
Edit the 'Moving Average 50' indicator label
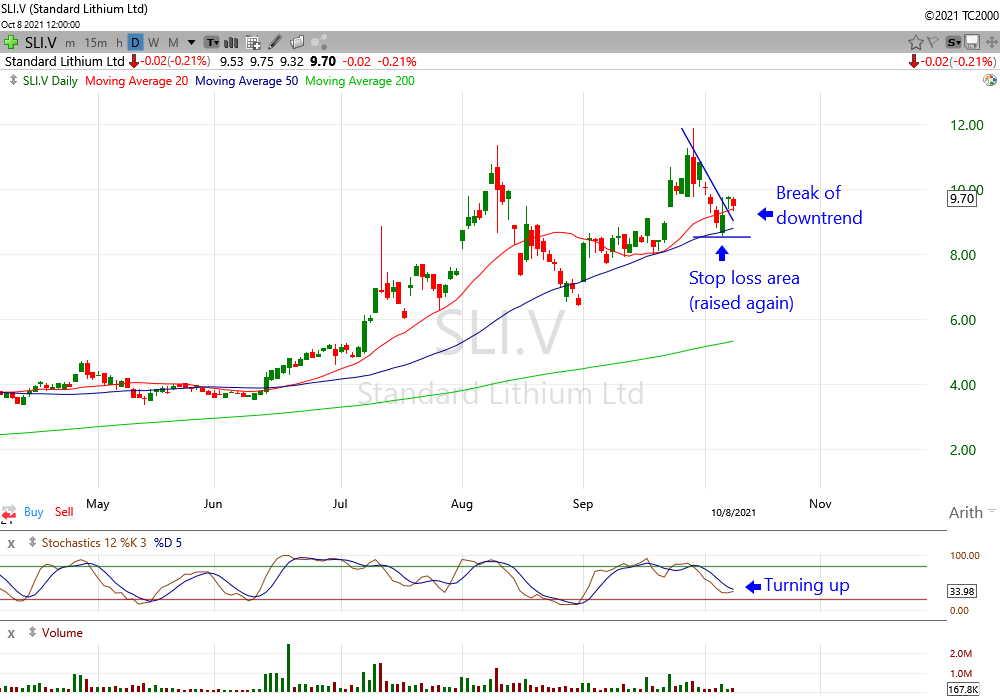pyautogui.click(x=246, y=81)
